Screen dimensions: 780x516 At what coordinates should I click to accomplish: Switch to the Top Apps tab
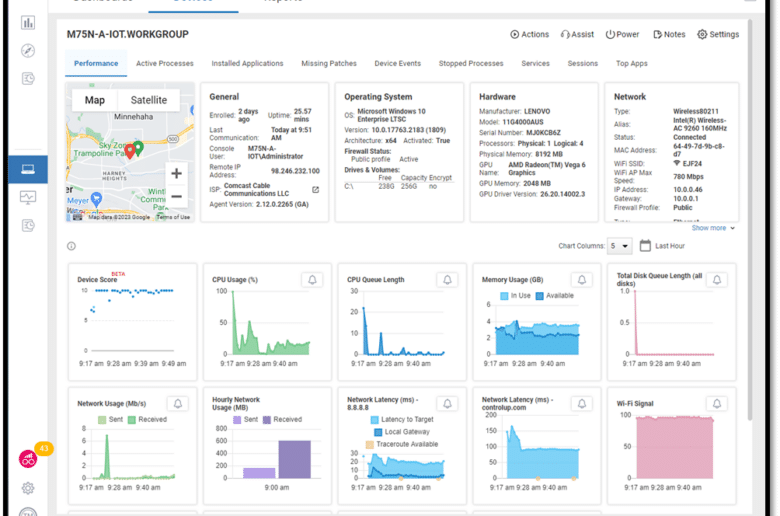[x=632, y=64]
